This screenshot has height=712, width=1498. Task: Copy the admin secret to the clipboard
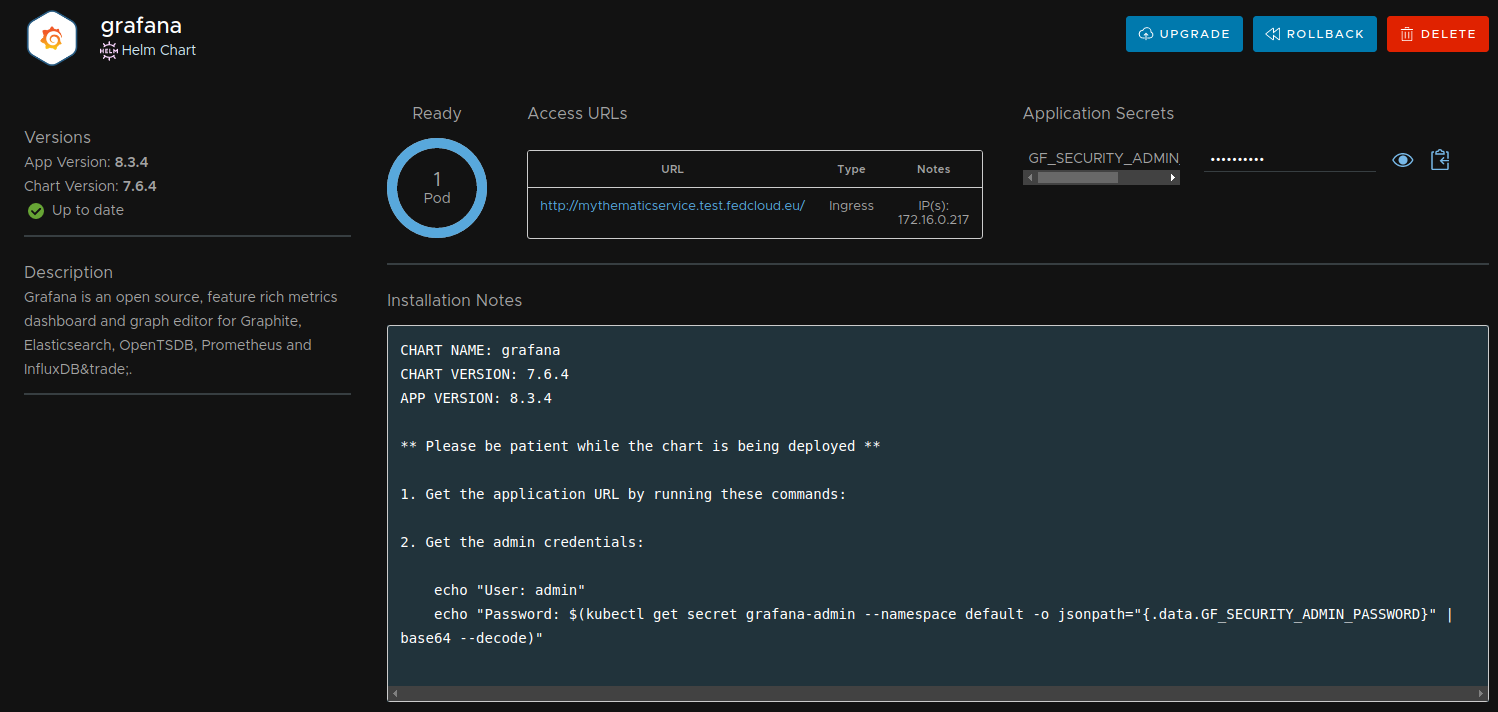1440,160
